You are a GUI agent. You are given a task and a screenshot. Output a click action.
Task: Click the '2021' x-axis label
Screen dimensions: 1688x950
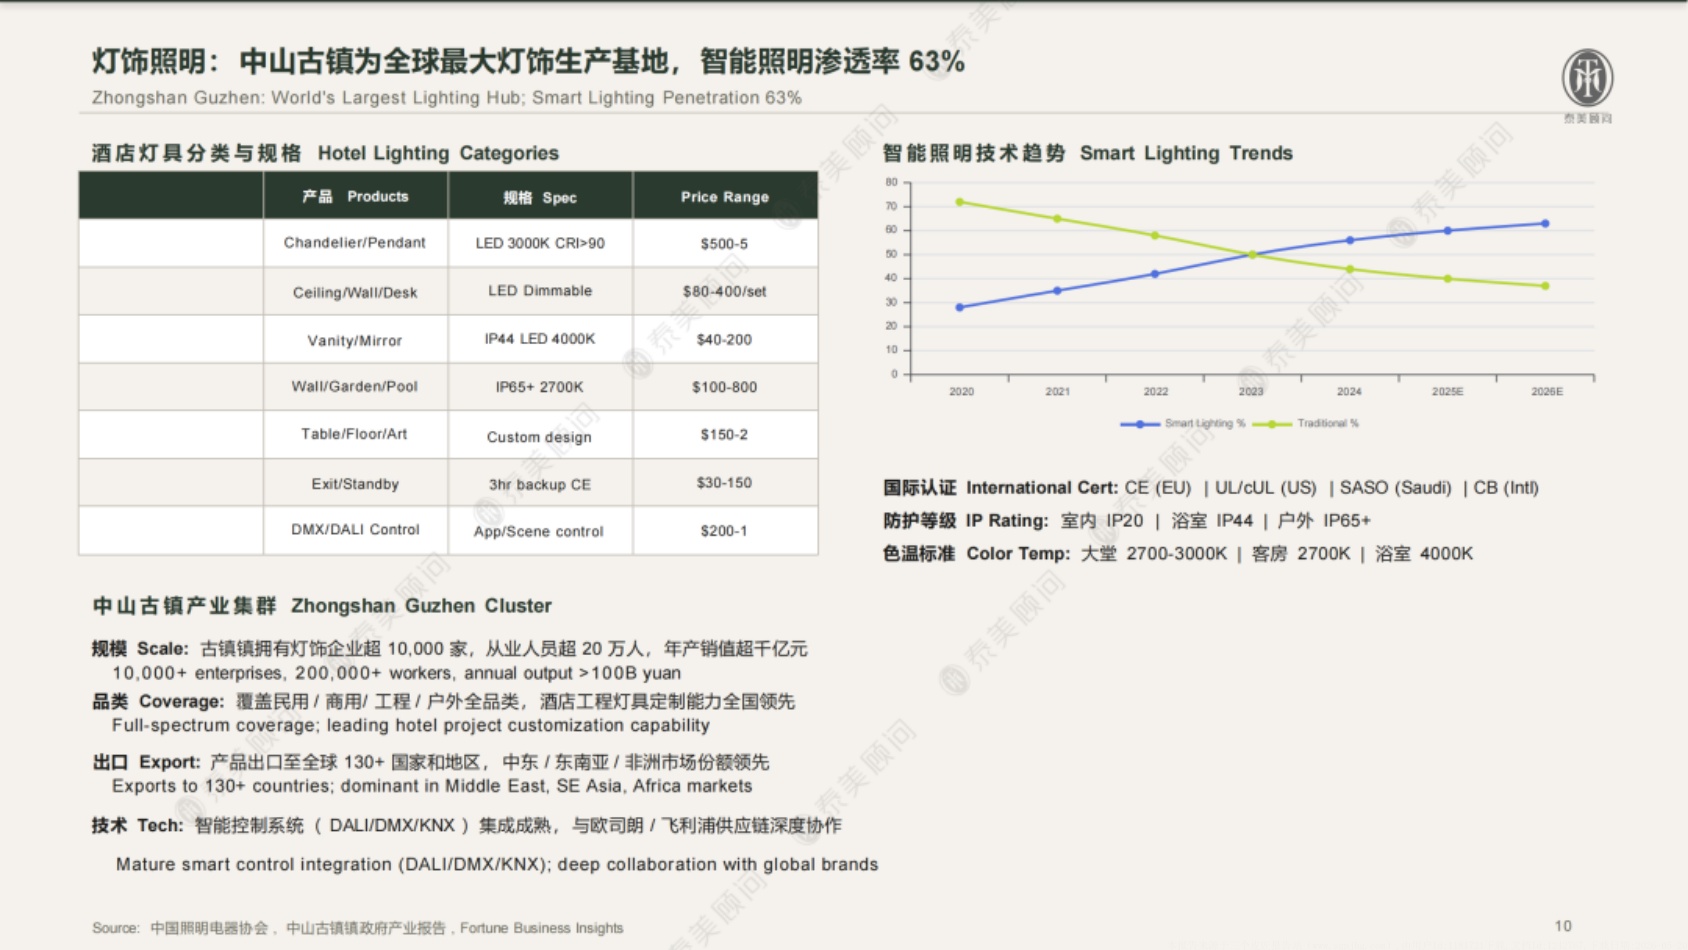tap(1058, 392)
